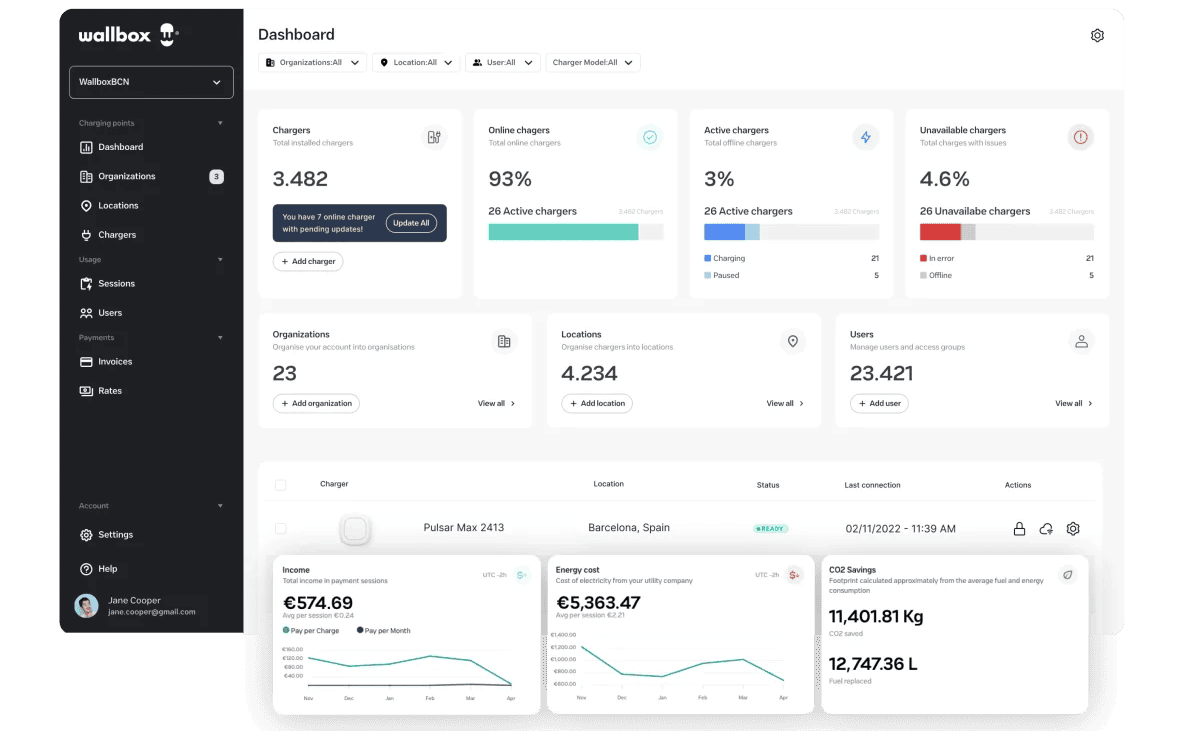Viewport: 1200px width, 731px height.
Task: Open the Help section
Action: click(100, 568)
